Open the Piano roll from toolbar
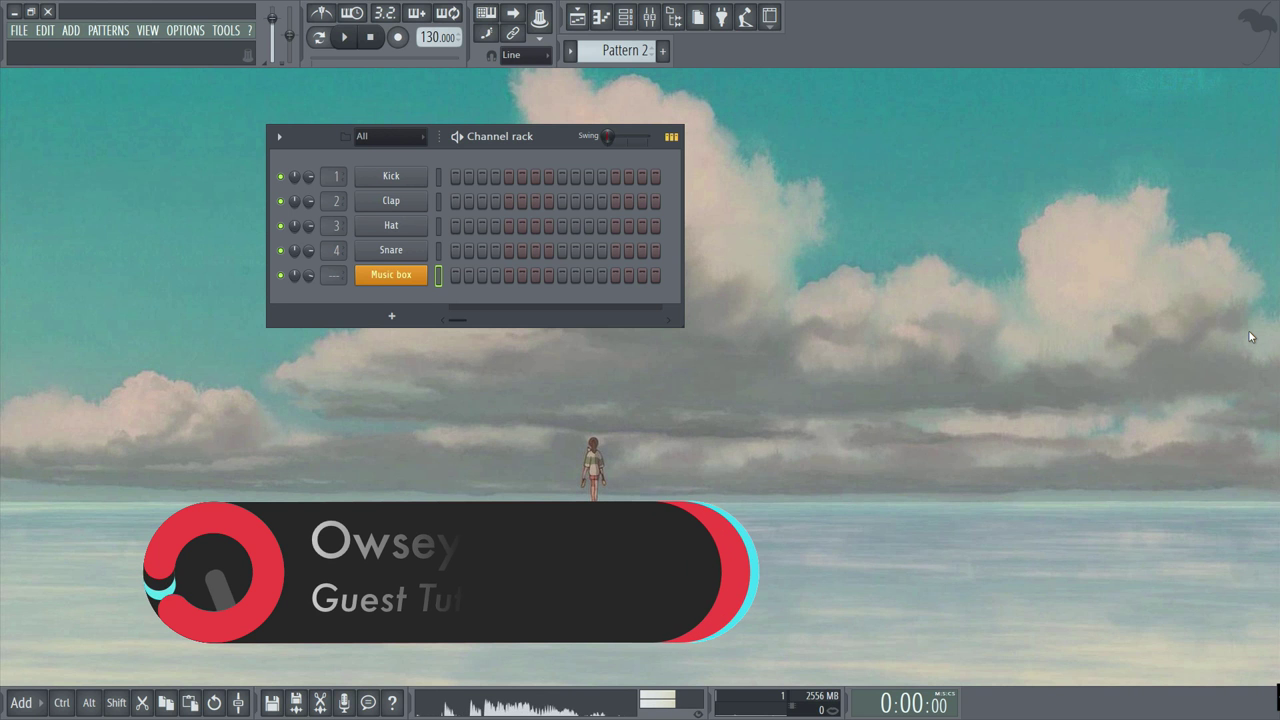This screenshot has height=720, width=1280. click(601, 17)
